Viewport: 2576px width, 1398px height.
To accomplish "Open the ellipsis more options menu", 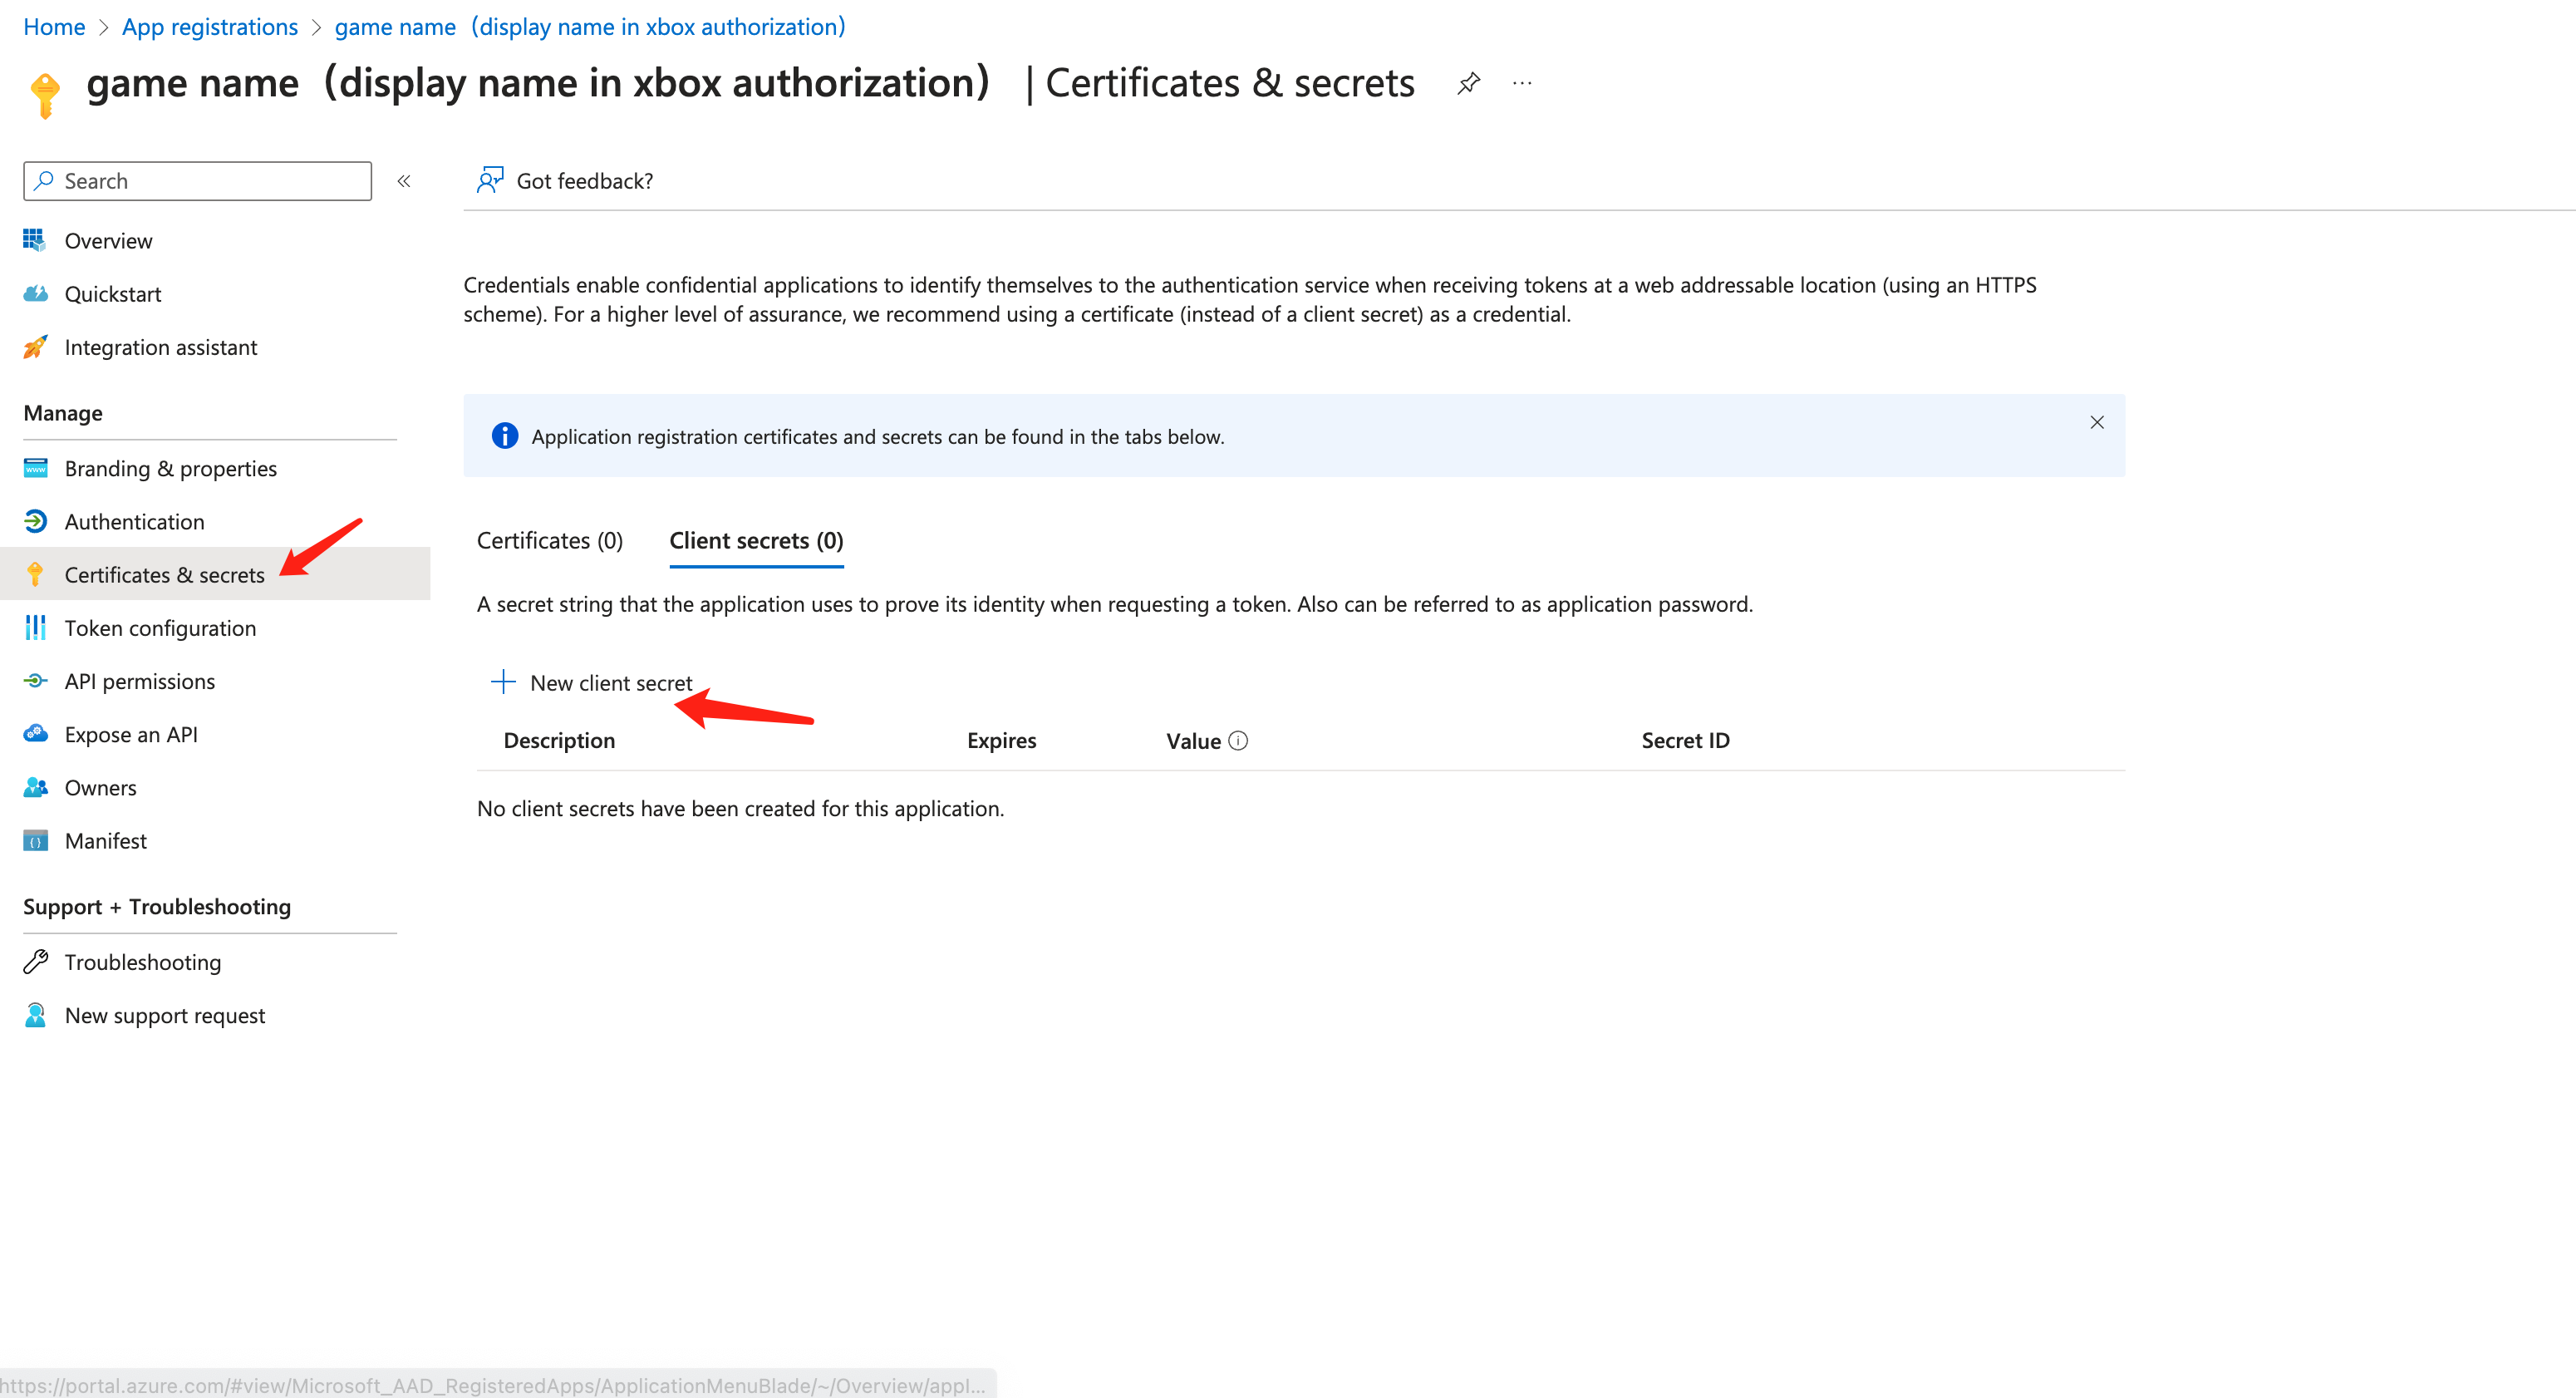I will coord(1521,83).
